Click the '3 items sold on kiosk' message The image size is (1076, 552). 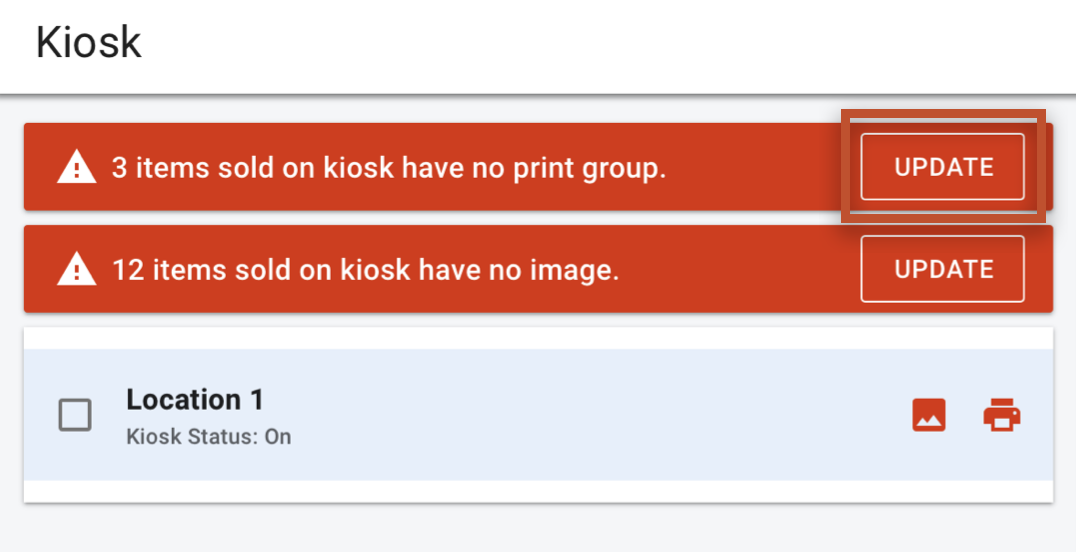(x=389, y=168)
